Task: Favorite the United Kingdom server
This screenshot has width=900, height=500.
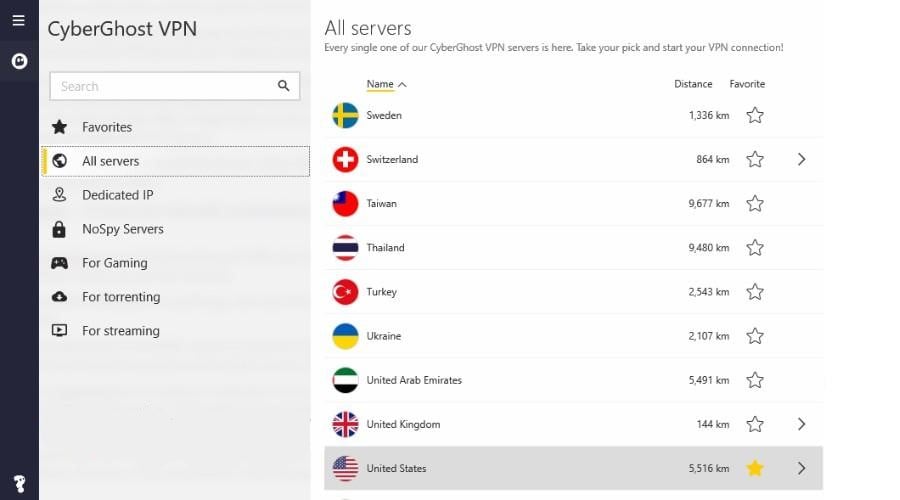Action: coord(755,424)
